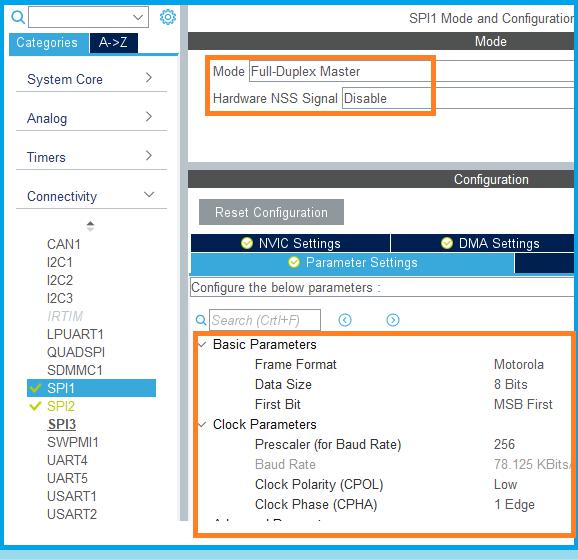Collapse the Basic Parameters group
The image size is (578, 559).
202,344
